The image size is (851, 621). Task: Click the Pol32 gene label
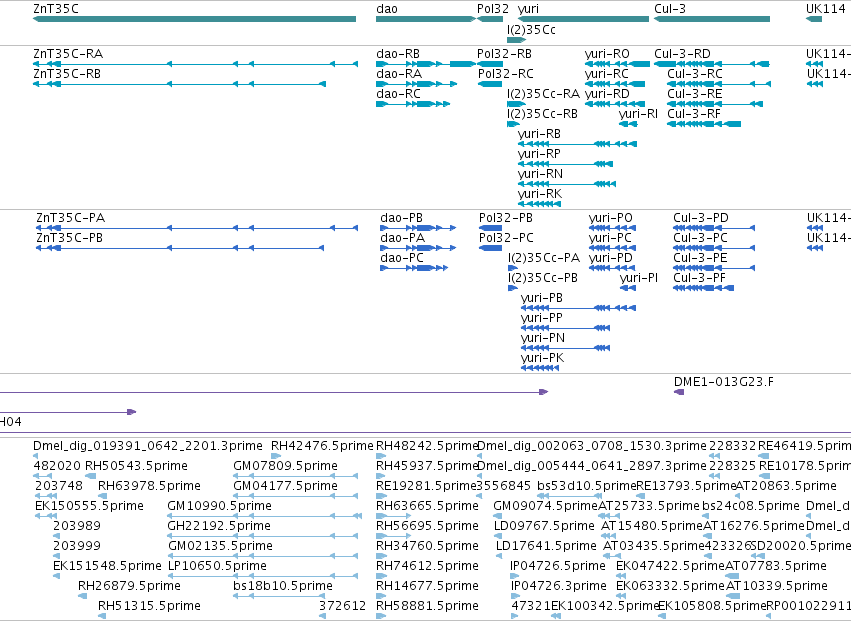coord(493,9)
